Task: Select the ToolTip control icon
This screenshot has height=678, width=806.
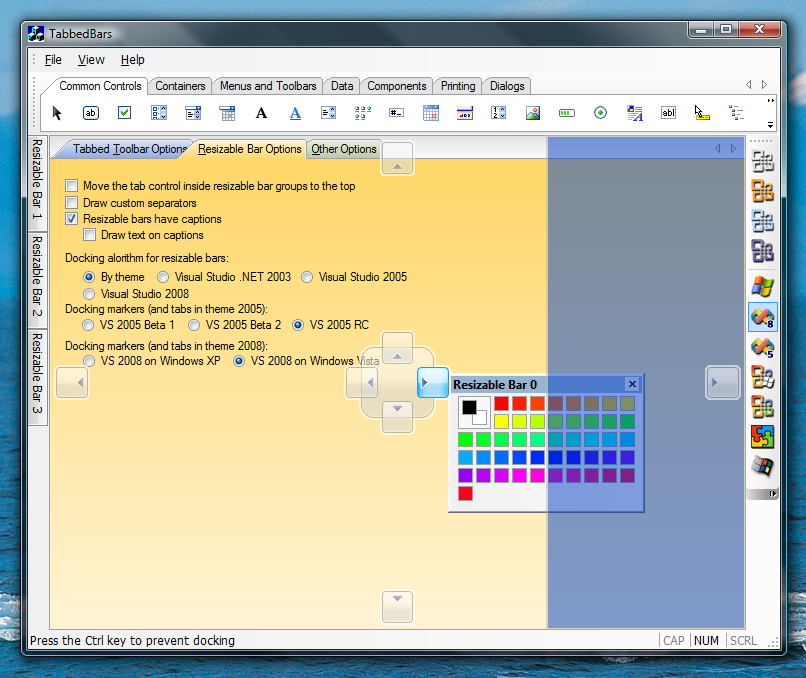Action: click(702, 113)
